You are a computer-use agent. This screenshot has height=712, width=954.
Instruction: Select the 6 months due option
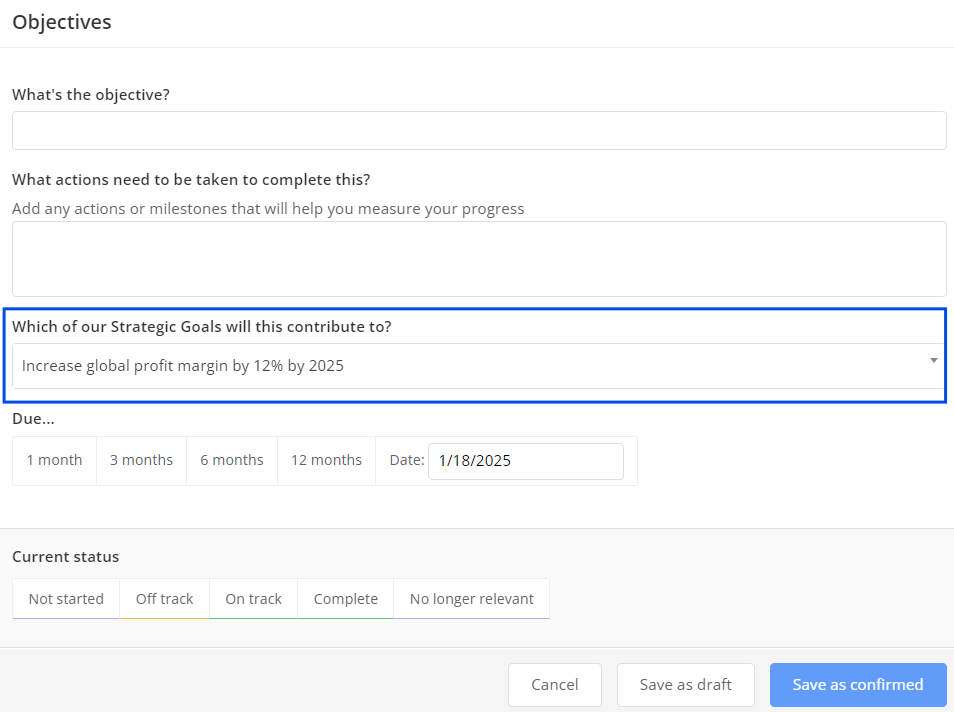[232, 461]
